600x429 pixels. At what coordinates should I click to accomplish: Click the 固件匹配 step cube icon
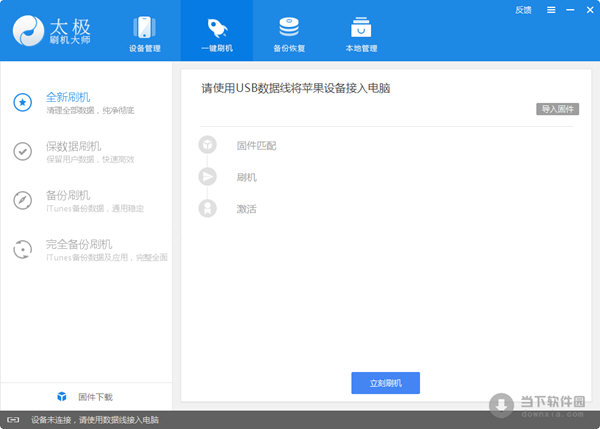[x=207, y=145]
